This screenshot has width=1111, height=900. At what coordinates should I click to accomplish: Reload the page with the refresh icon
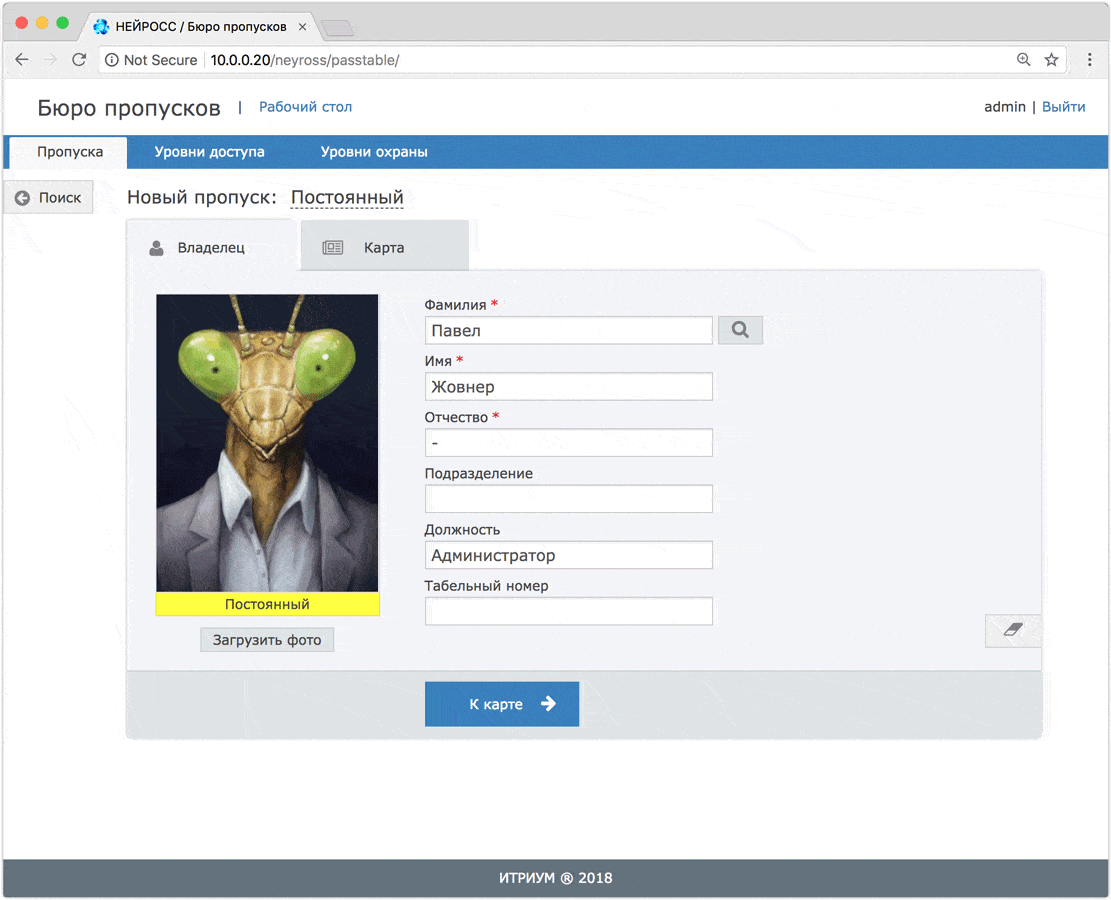coord(79,60)
